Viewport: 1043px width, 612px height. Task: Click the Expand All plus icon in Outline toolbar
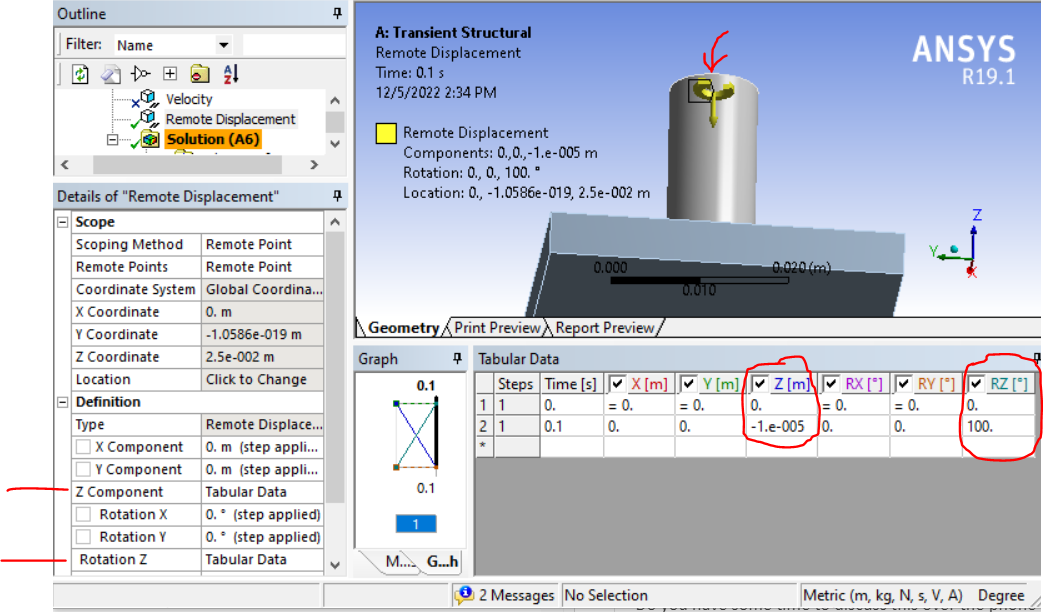(170, 74)
